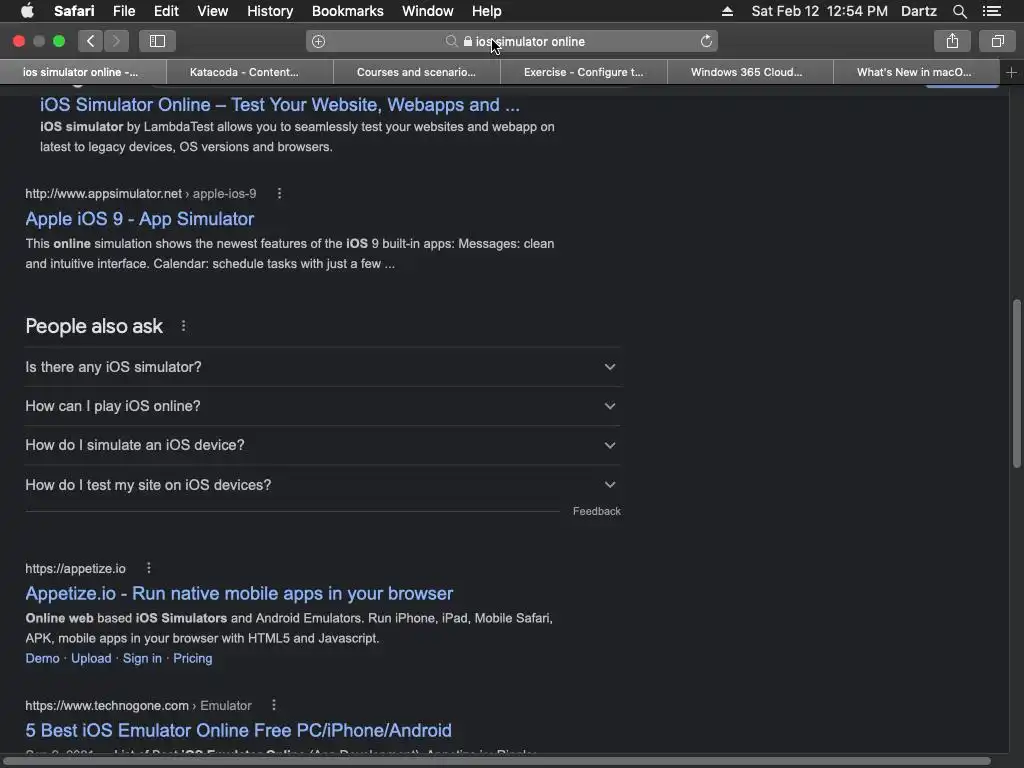Click the Pricing sitelink under Appetize.io
Image resolution: width=1024 pixels, height=768 pixels.
193,658
